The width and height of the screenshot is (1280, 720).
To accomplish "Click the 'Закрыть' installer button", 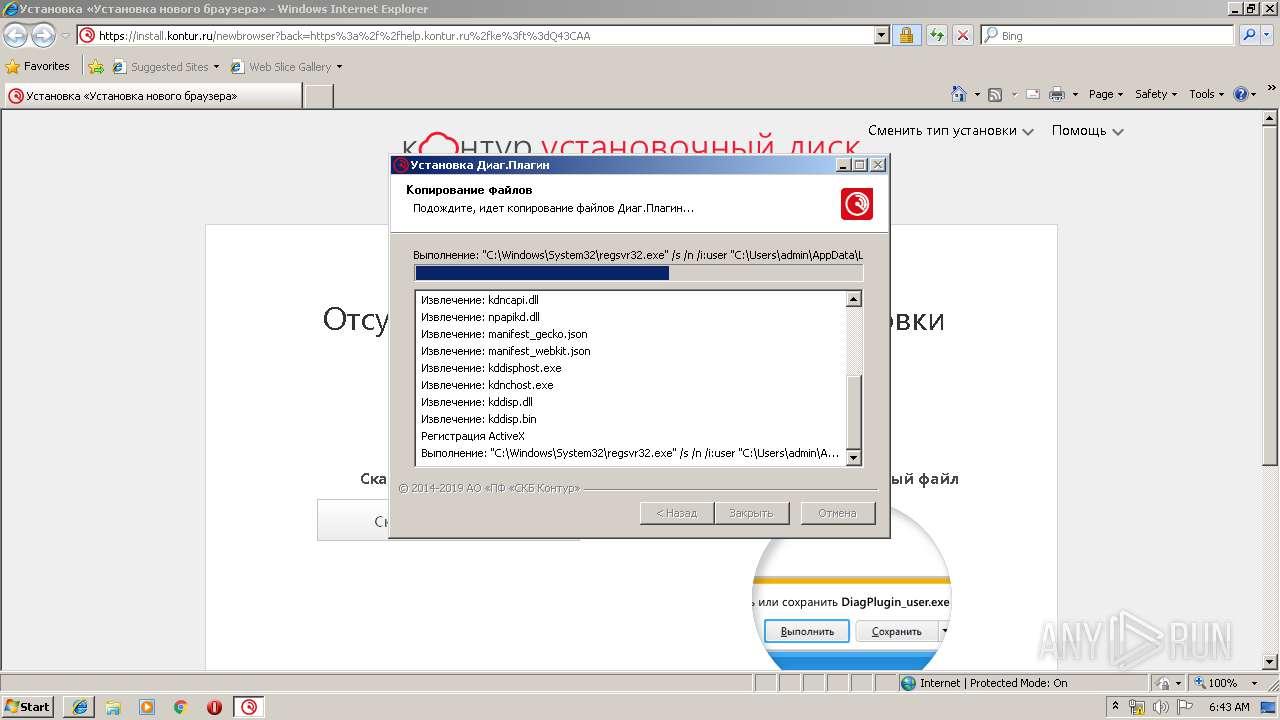I will (x=751, y=513).
